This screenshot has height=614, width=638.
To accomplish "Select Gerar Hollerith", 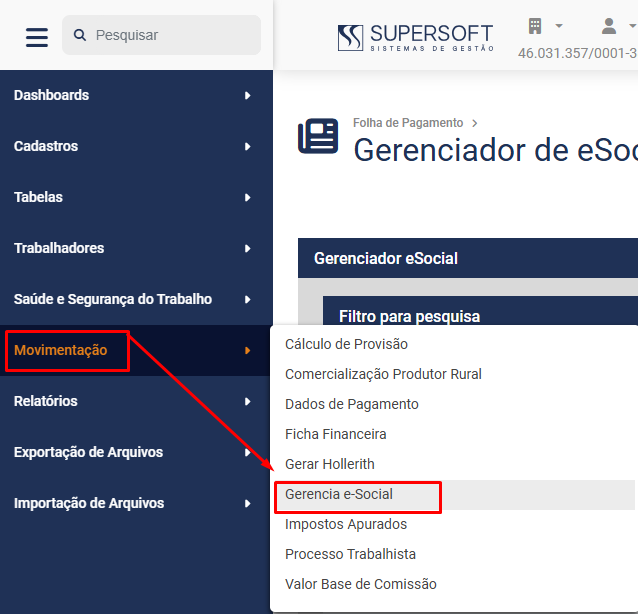I will pyautogui.click(x=452, y=464).
